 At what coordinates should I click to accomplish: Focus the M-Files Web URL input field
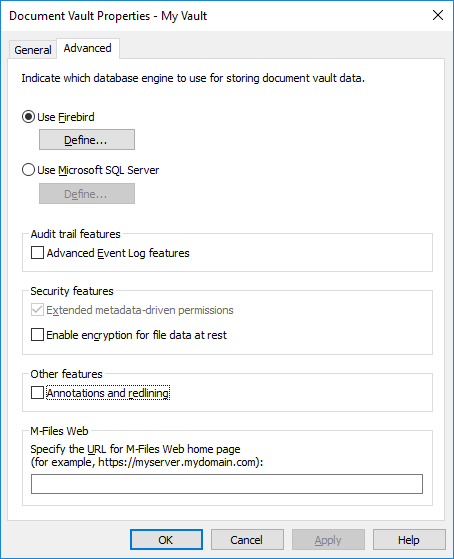tap(227, 484)
